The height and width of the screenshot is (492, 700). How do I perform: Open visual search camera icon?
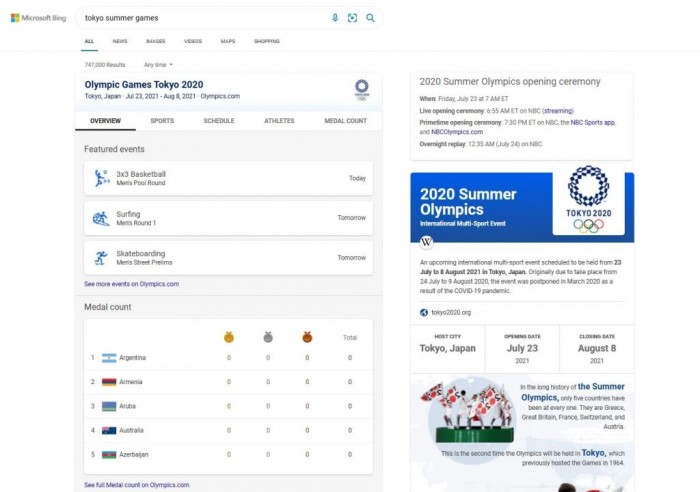(x=352, y=18)
